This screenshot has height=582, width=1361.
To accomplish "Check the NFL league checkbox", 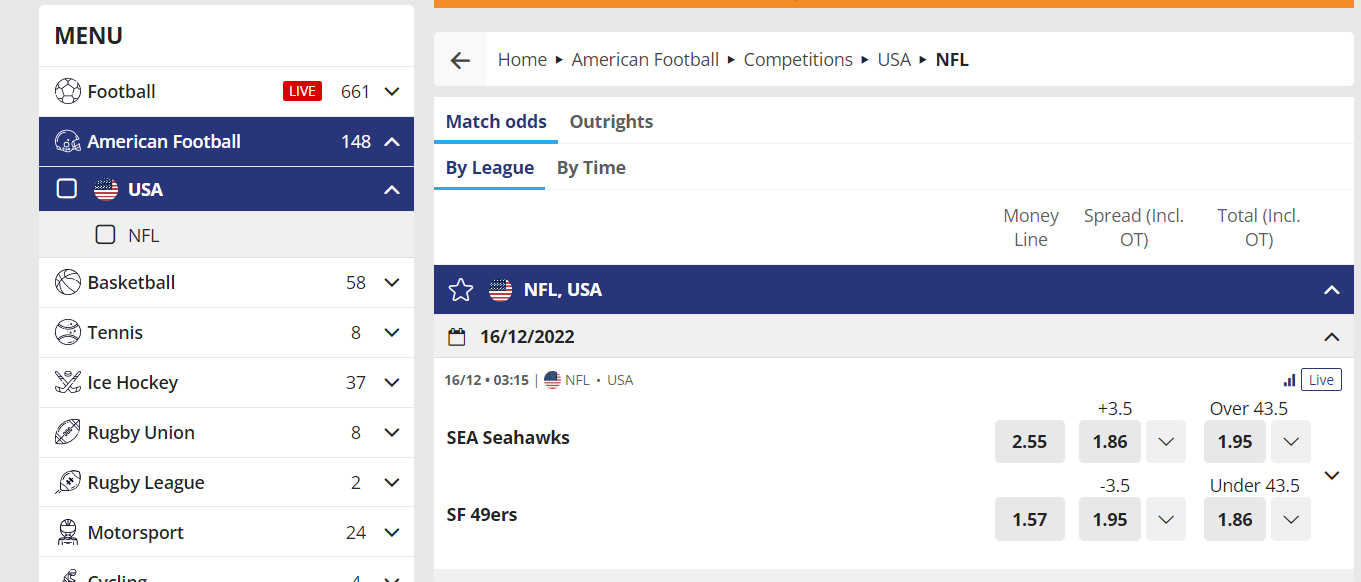I will click(105, 235).
